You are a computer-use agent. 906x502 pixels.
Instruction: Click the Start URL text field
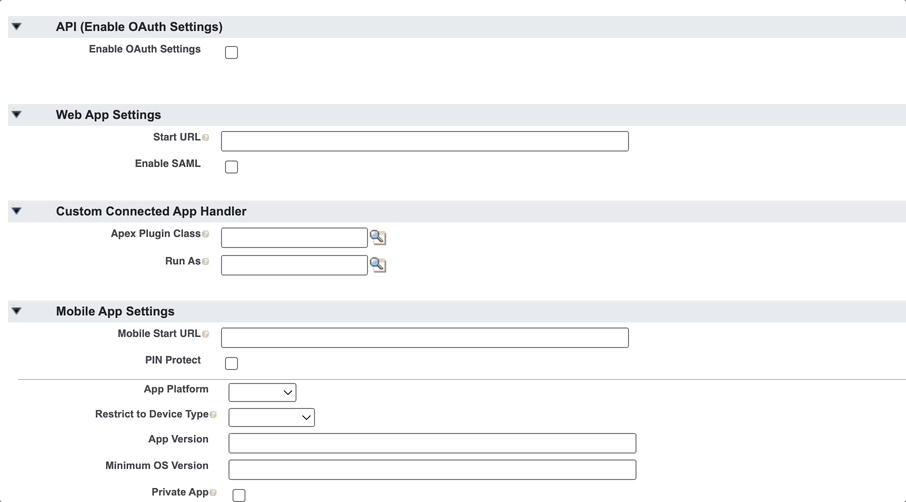tap(424, 141)
